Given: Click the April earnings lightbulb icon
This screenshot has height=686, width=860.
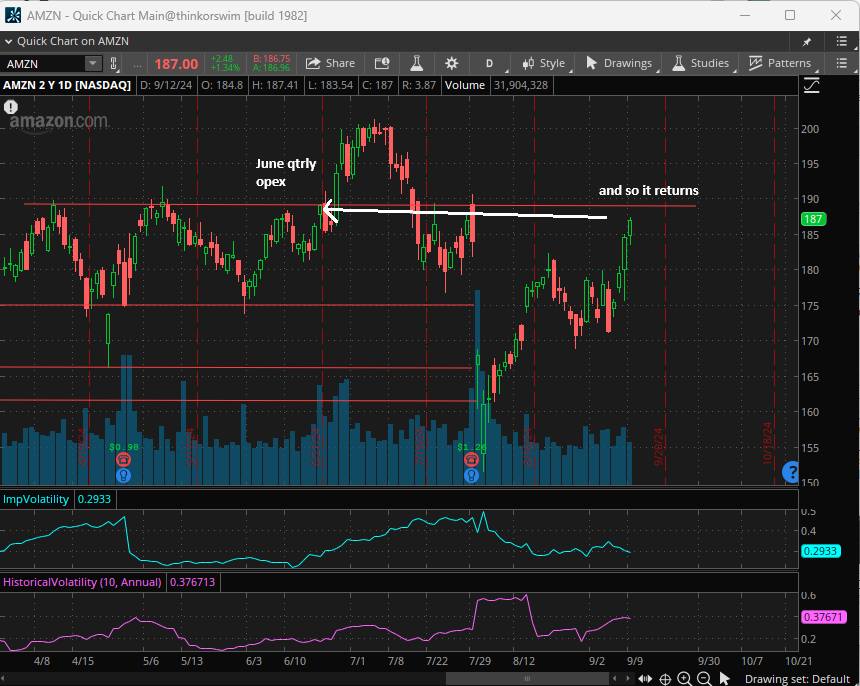Looking at the screenshot, I should coord(124,475).
